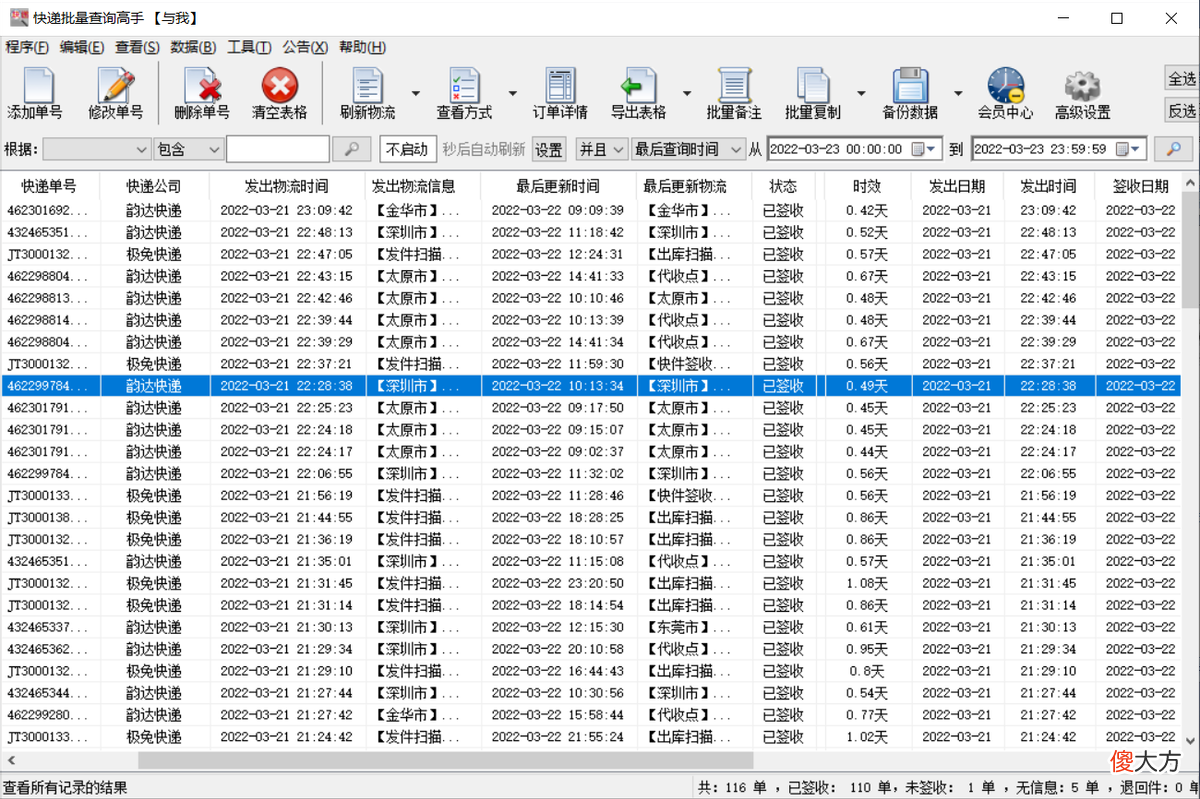Image resolution: width=1200 pixels, height=799 pixels.
Task: Click the horizontal scrollbar thumb
Action: [445, 761]
